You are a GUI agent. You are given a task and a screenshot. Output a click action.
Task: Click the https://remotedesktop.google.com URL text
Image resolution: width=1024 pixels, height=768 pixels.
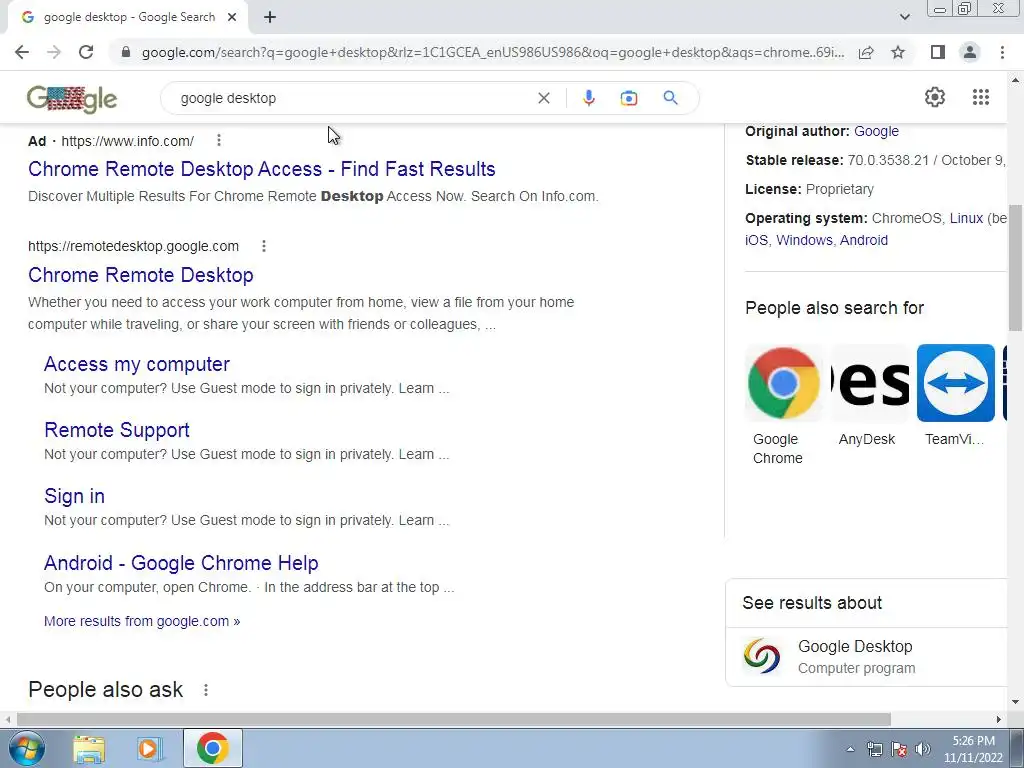point(133,246)
